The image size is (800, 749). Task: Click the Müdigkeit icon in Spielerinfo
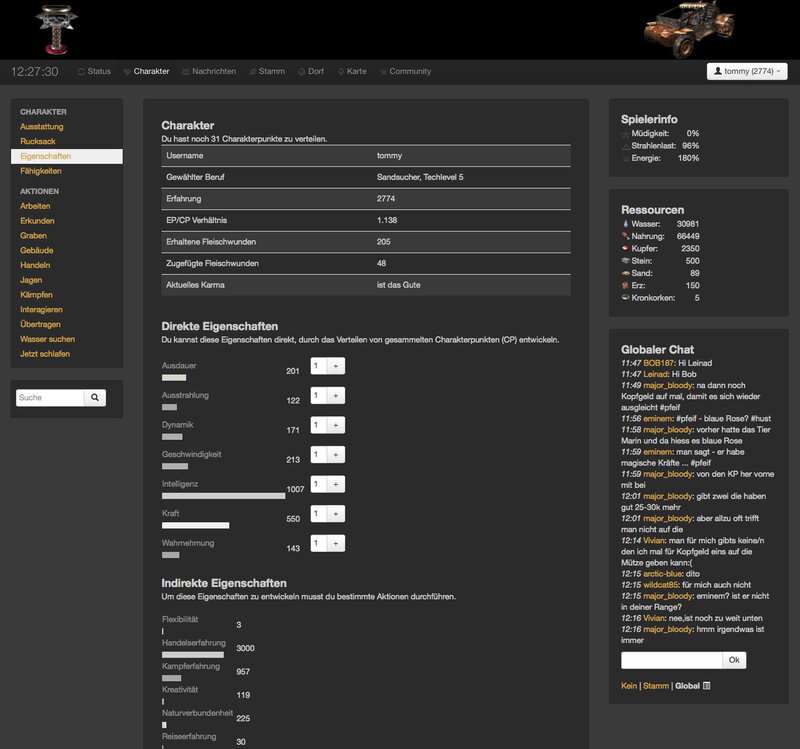(x=623, y=134)
